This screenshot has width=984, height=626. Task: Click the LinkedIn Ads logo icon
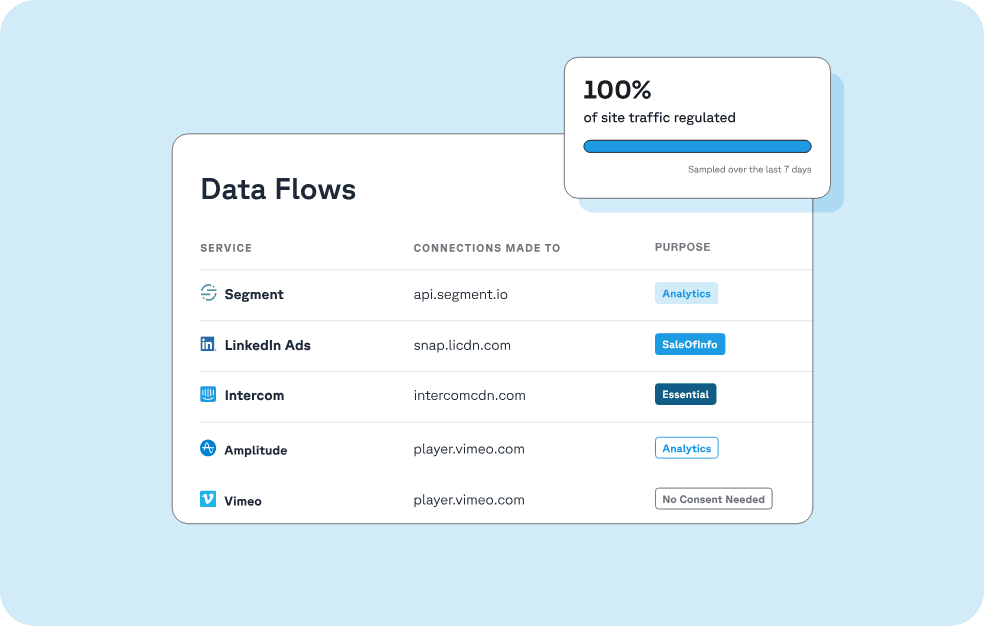(x=207, y=343)
